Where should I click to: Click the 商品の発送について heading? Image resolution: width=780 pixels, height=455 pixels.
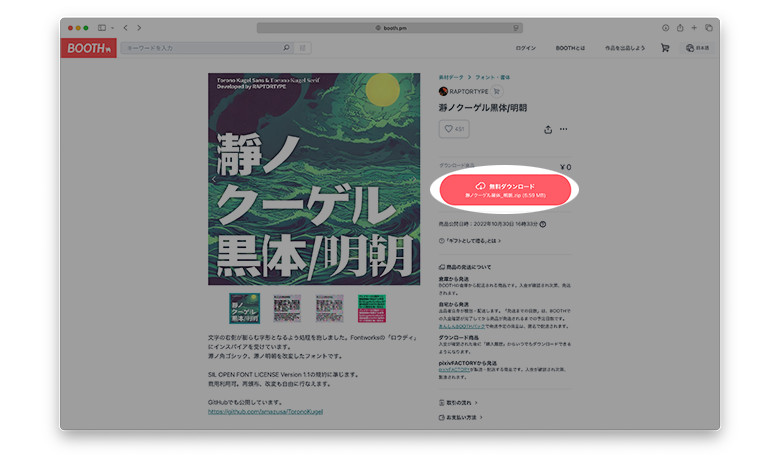click(x=465, y=267)
